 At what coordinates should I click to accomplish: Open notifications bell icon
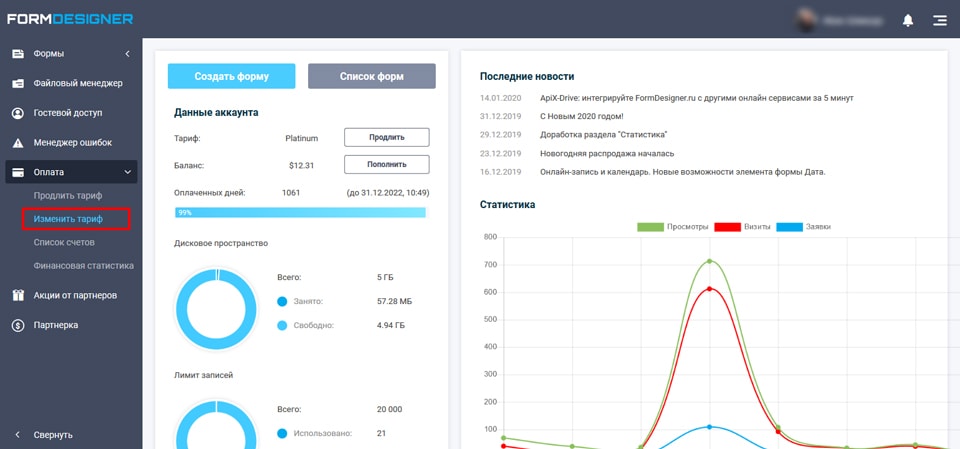coord(908,20)
